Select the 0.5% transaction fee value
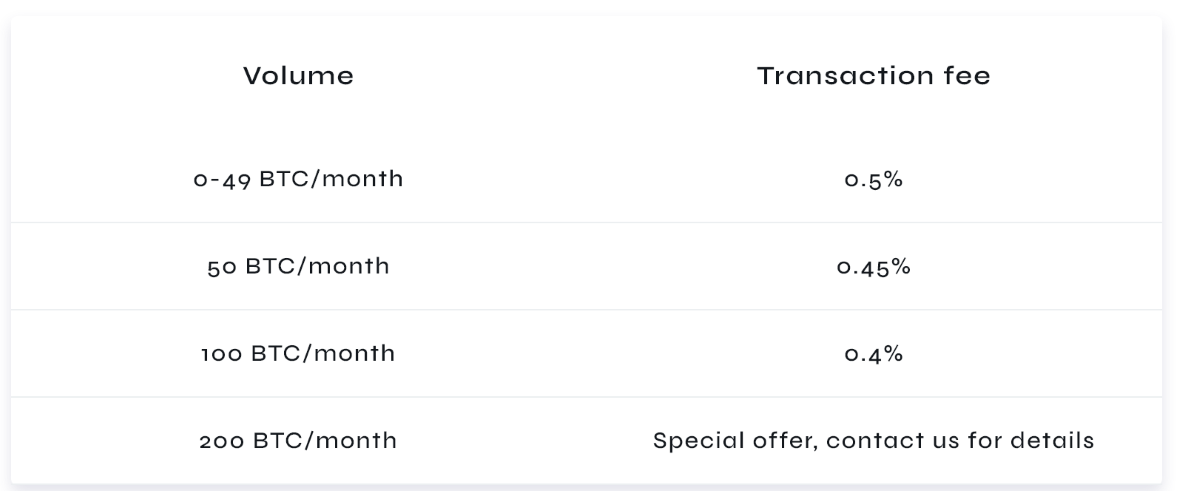Image resolution: width=1200 pixels, height=491 pixels. tap(874, 180)
